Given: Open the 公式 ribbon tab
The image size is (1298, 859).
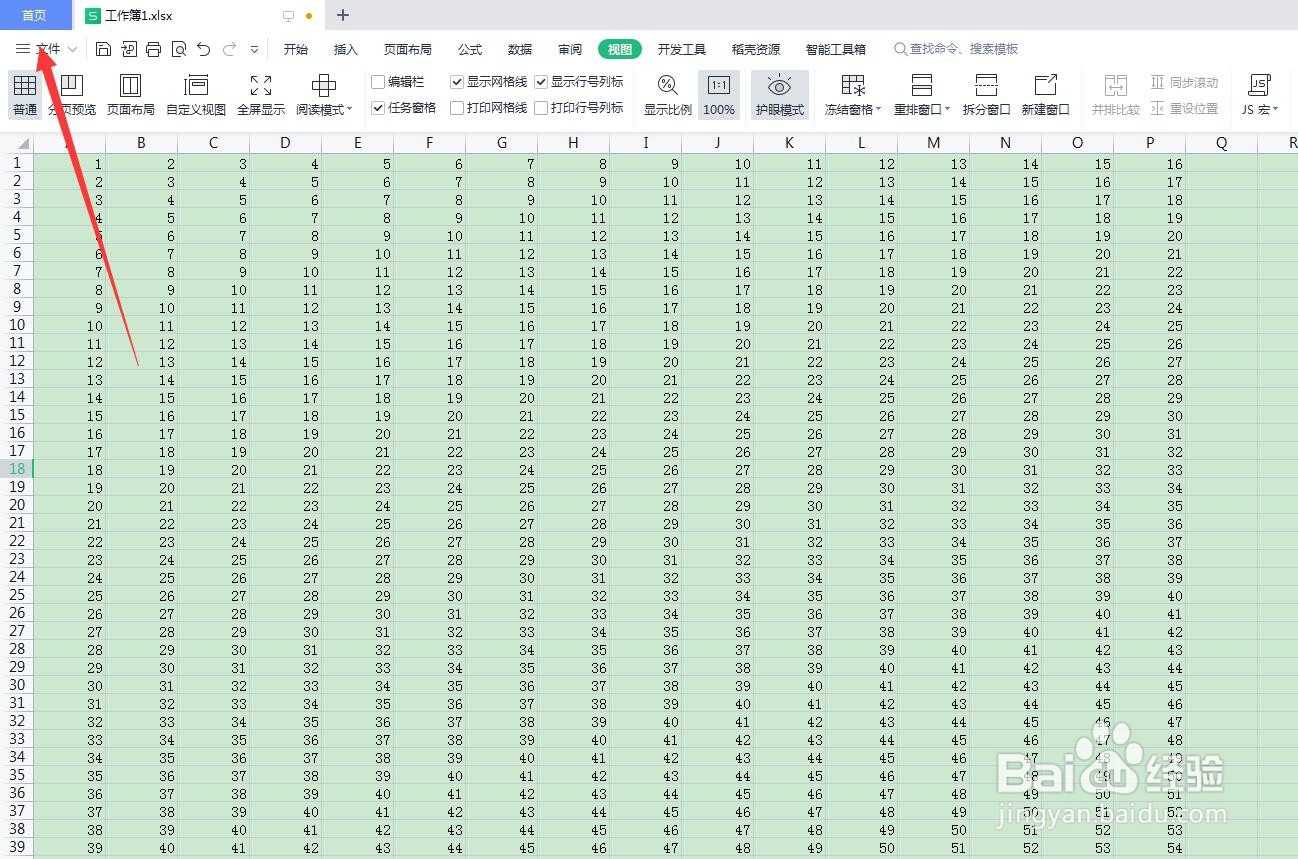Looking at the screenshot, I should click(x=470, y=49).
